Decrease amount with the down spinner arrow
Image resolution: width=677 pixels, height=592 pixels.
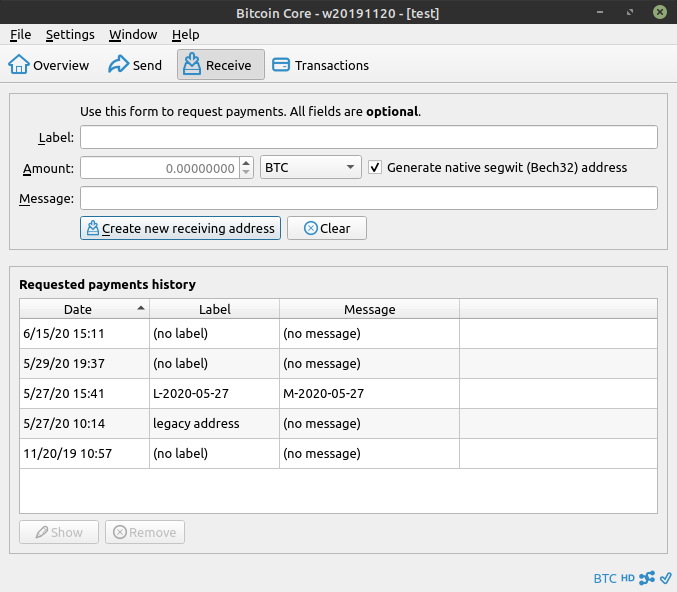[x=246, y=172]
